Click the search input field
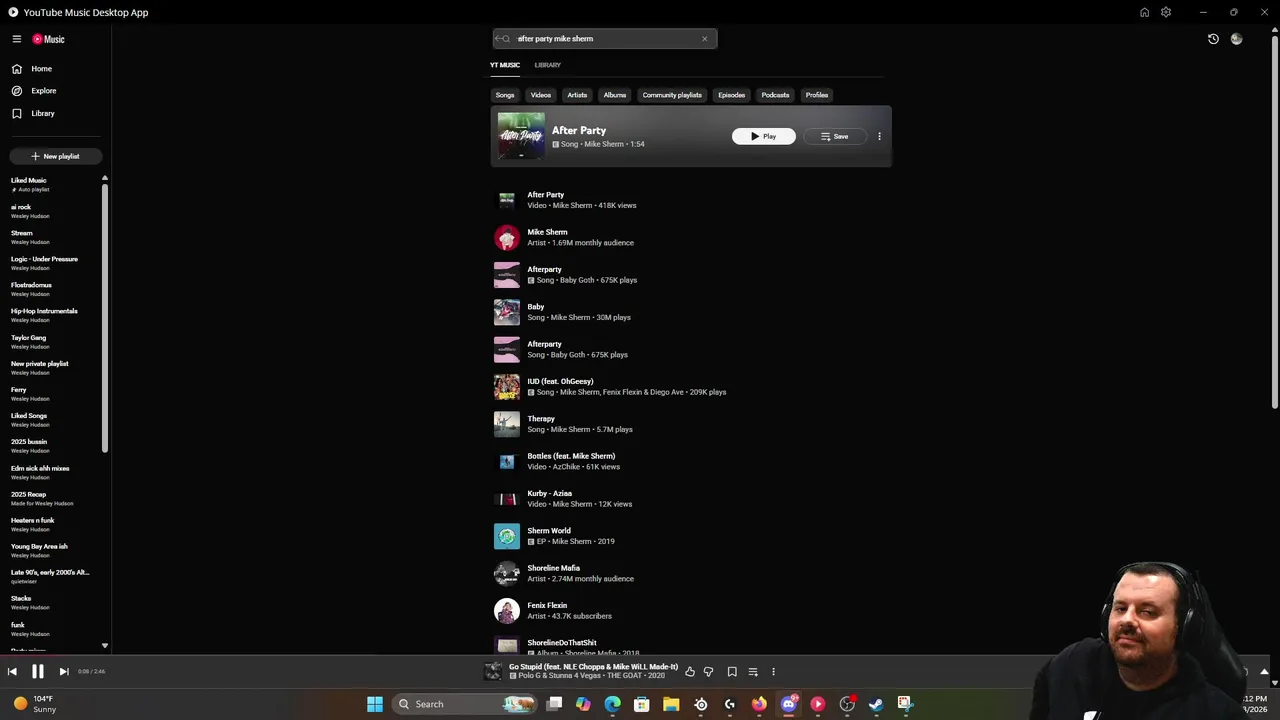 click(x=605, y=39)
